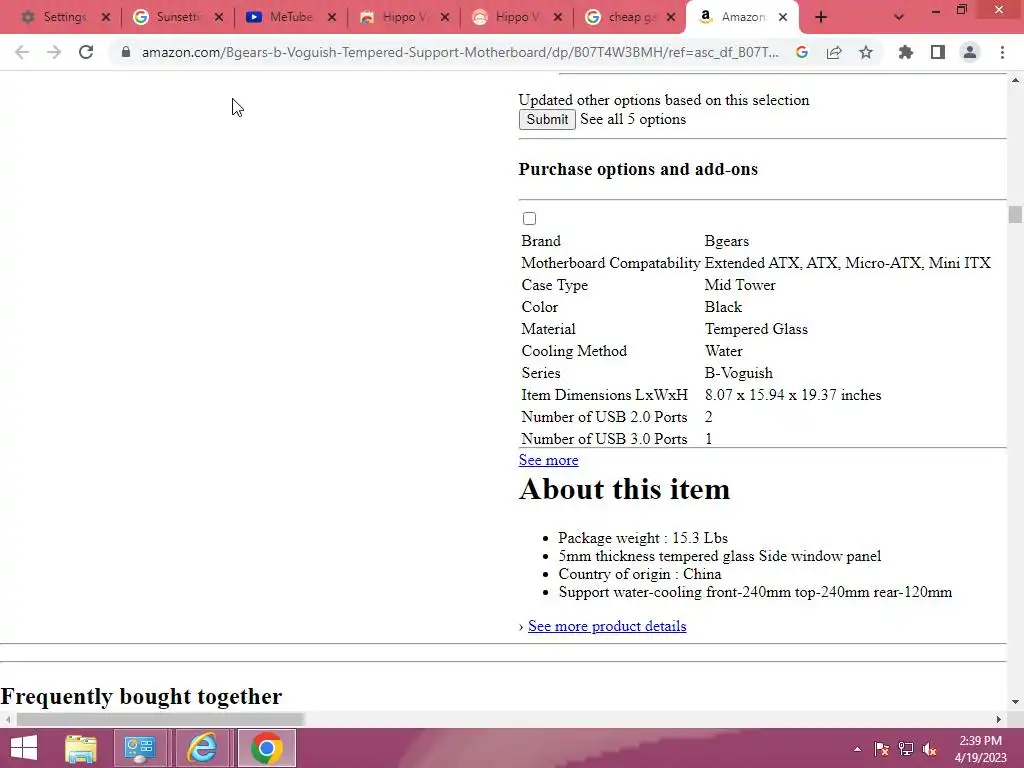
Task: Select 'Extended ATX, ATX, Micro-ATX, Mini ITX' value
Action: (848, 263)
